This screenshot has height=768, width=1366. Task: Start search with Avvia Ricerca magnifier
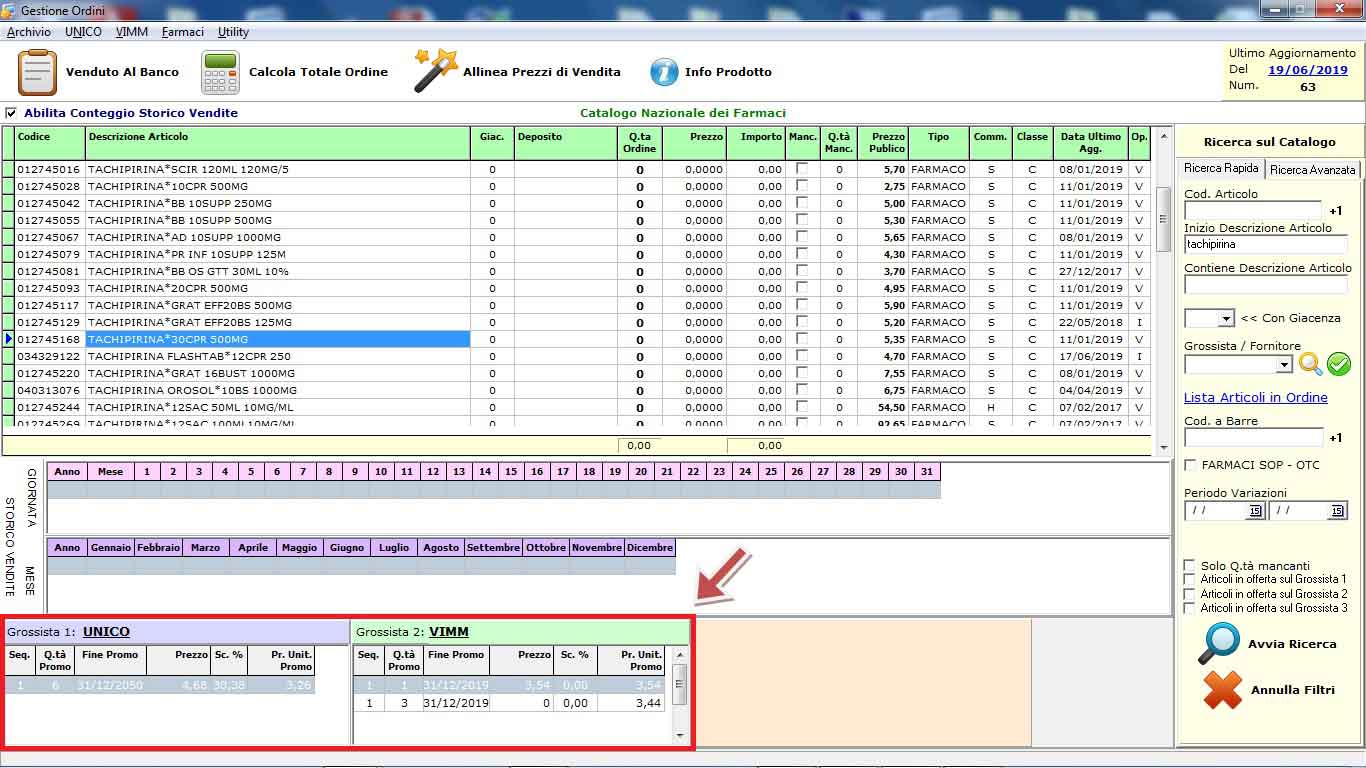click(1219, 644)
